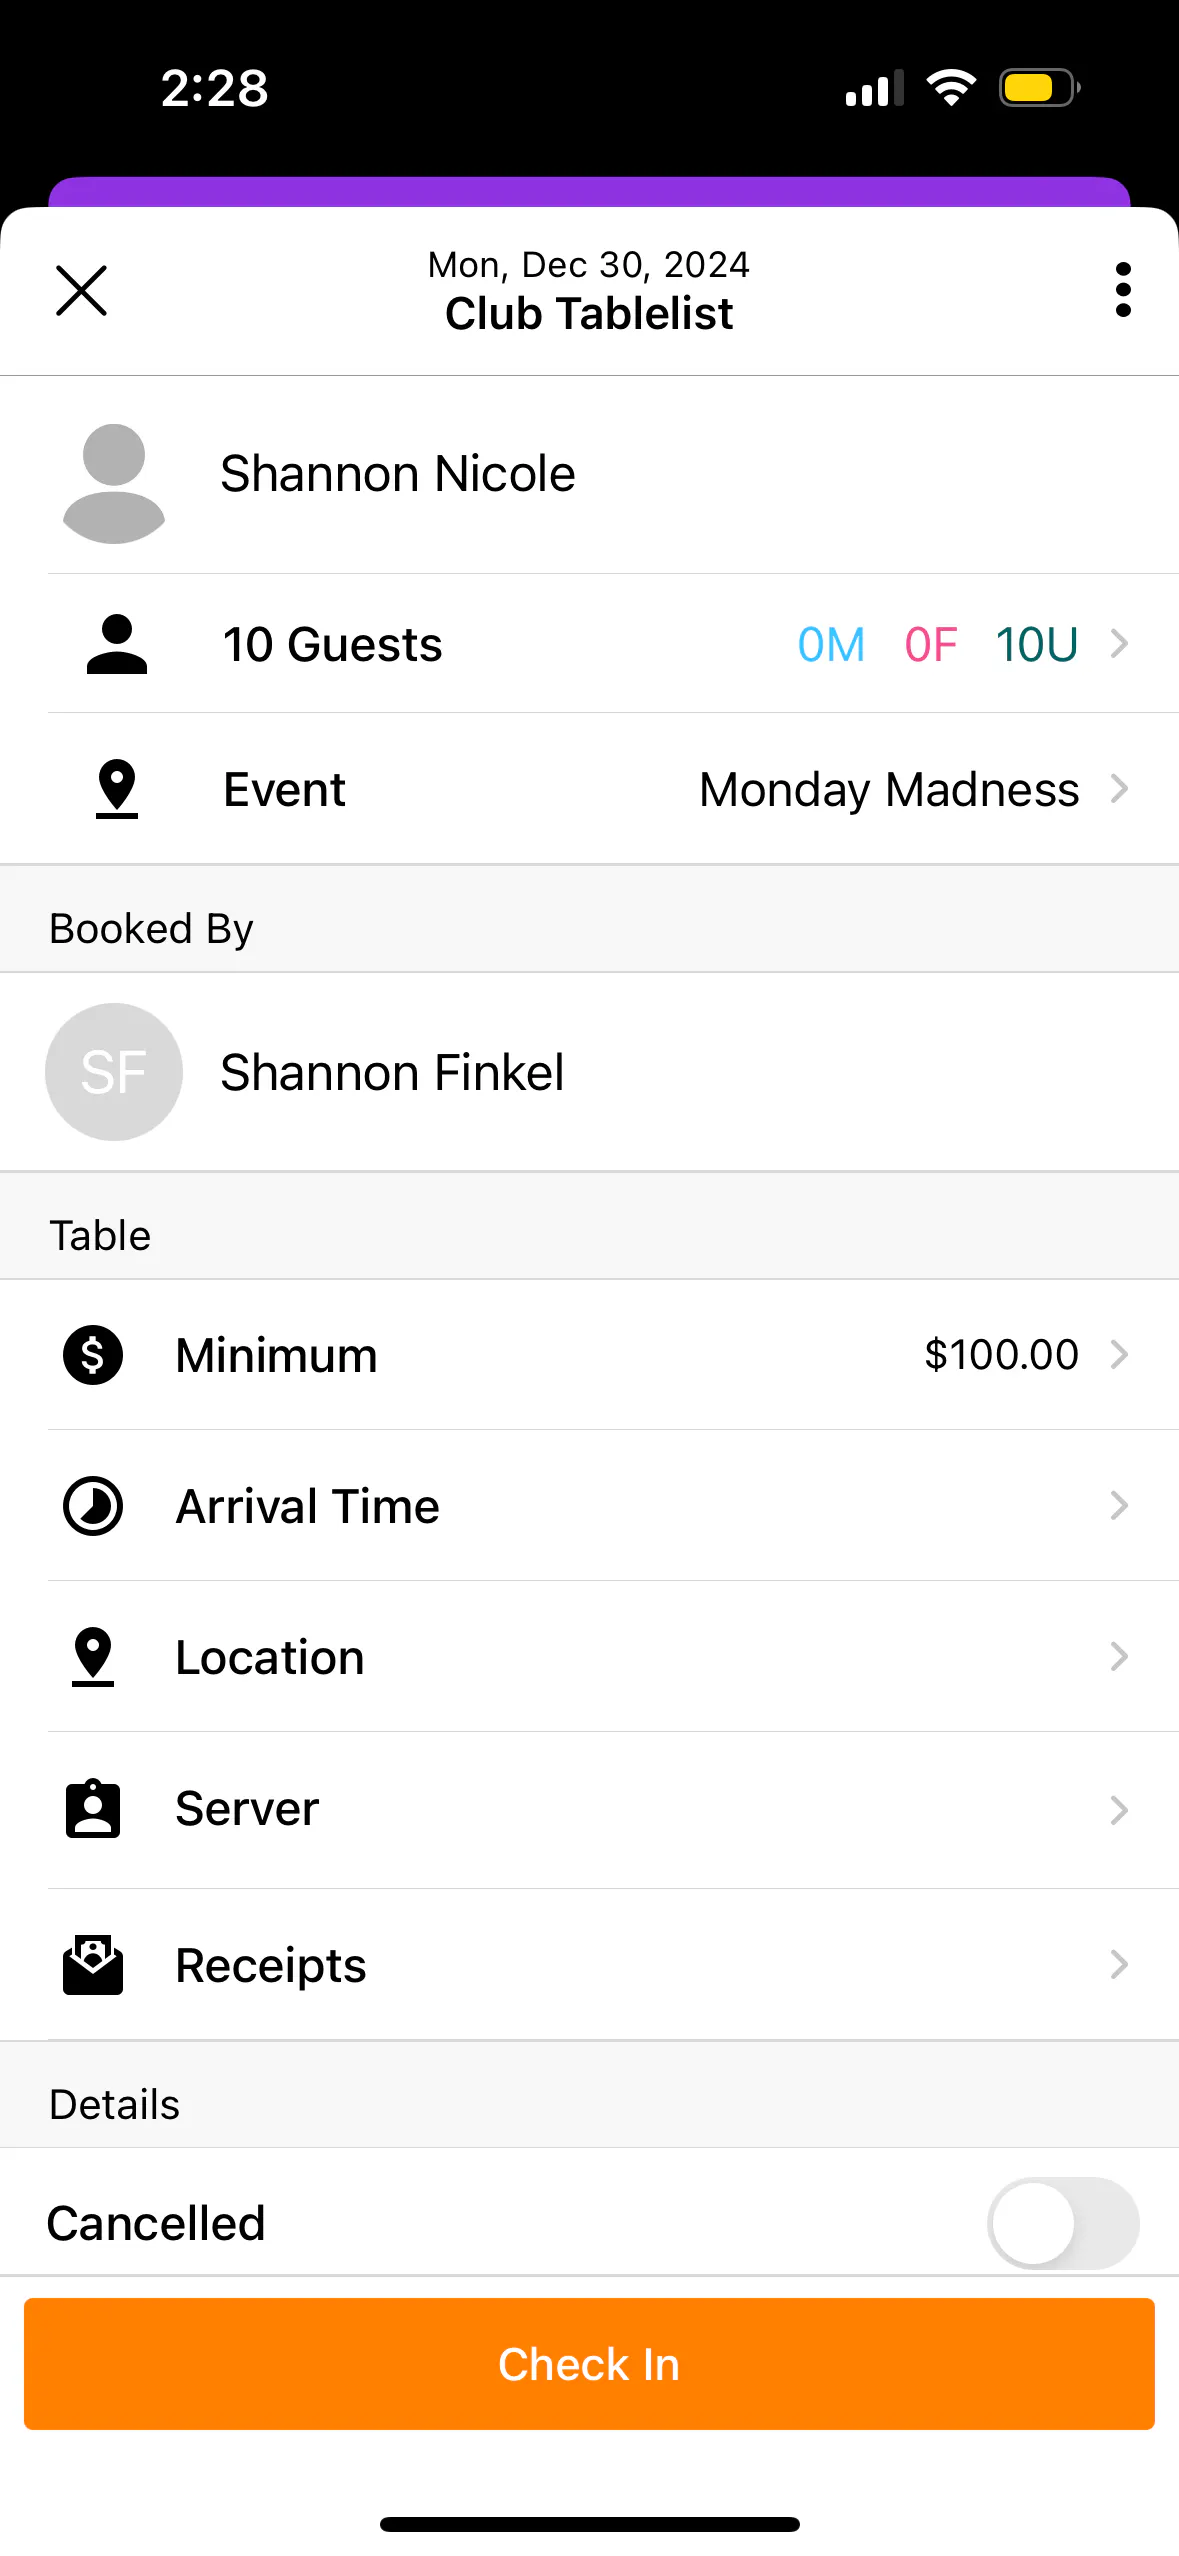Toggle the Cancelled switch
The image size is (1179, 2556).
[1062, 2224]
